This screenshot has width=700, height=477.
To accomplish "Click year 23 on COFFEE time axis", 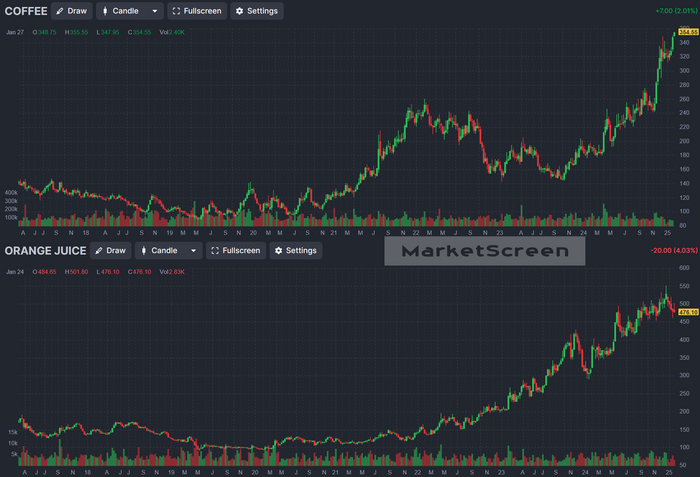I will 500,233.
